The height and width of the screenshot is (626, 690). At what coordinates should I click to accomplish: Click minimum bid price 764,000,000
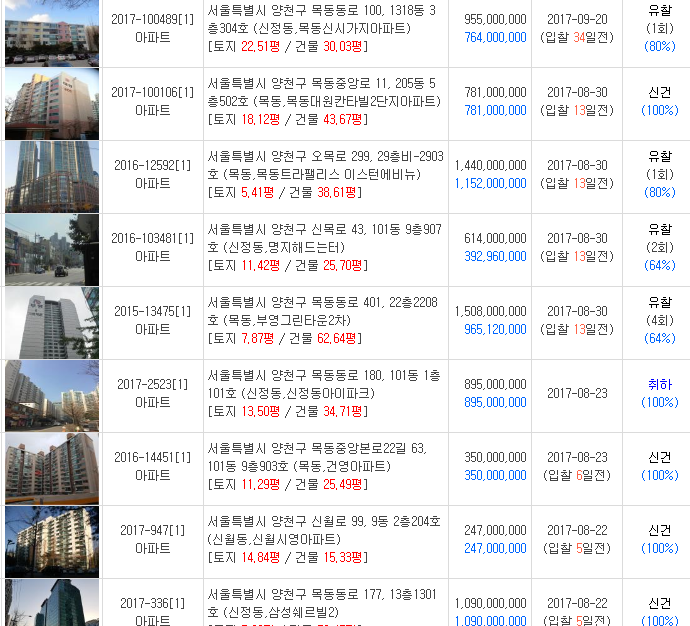click(495, 37)
